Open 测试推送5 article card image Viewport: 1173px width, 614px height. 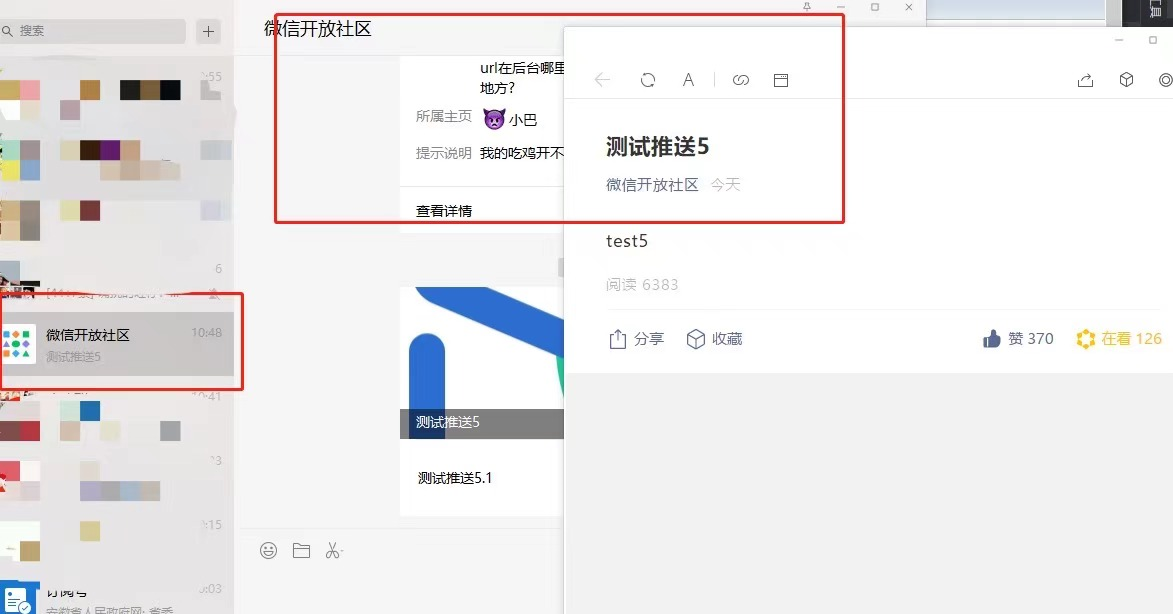[482, 363]
